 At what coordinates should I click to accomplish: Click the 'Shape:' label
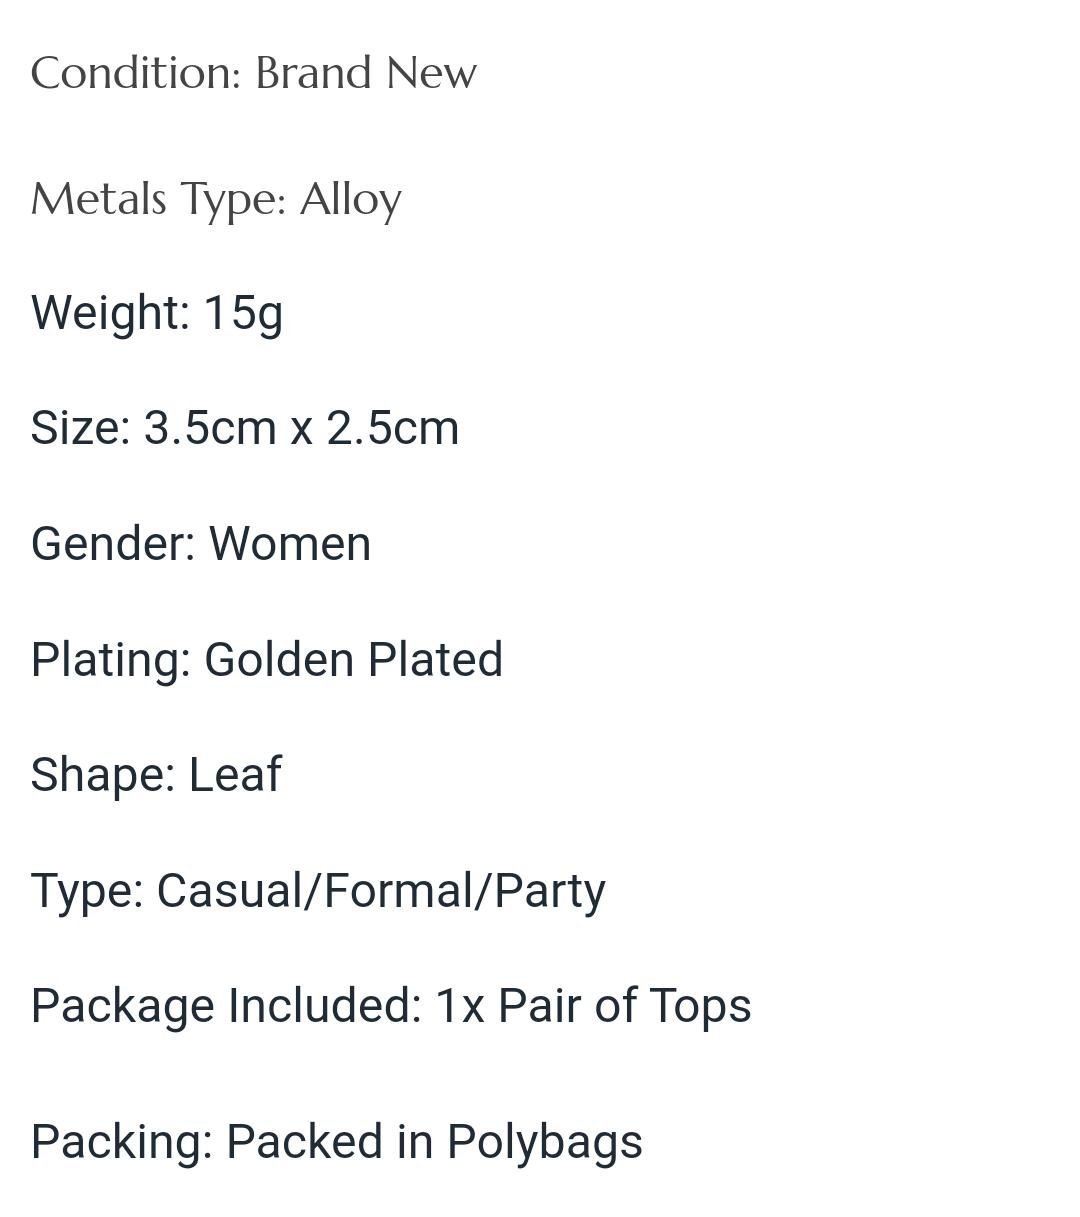pos(103,775)
